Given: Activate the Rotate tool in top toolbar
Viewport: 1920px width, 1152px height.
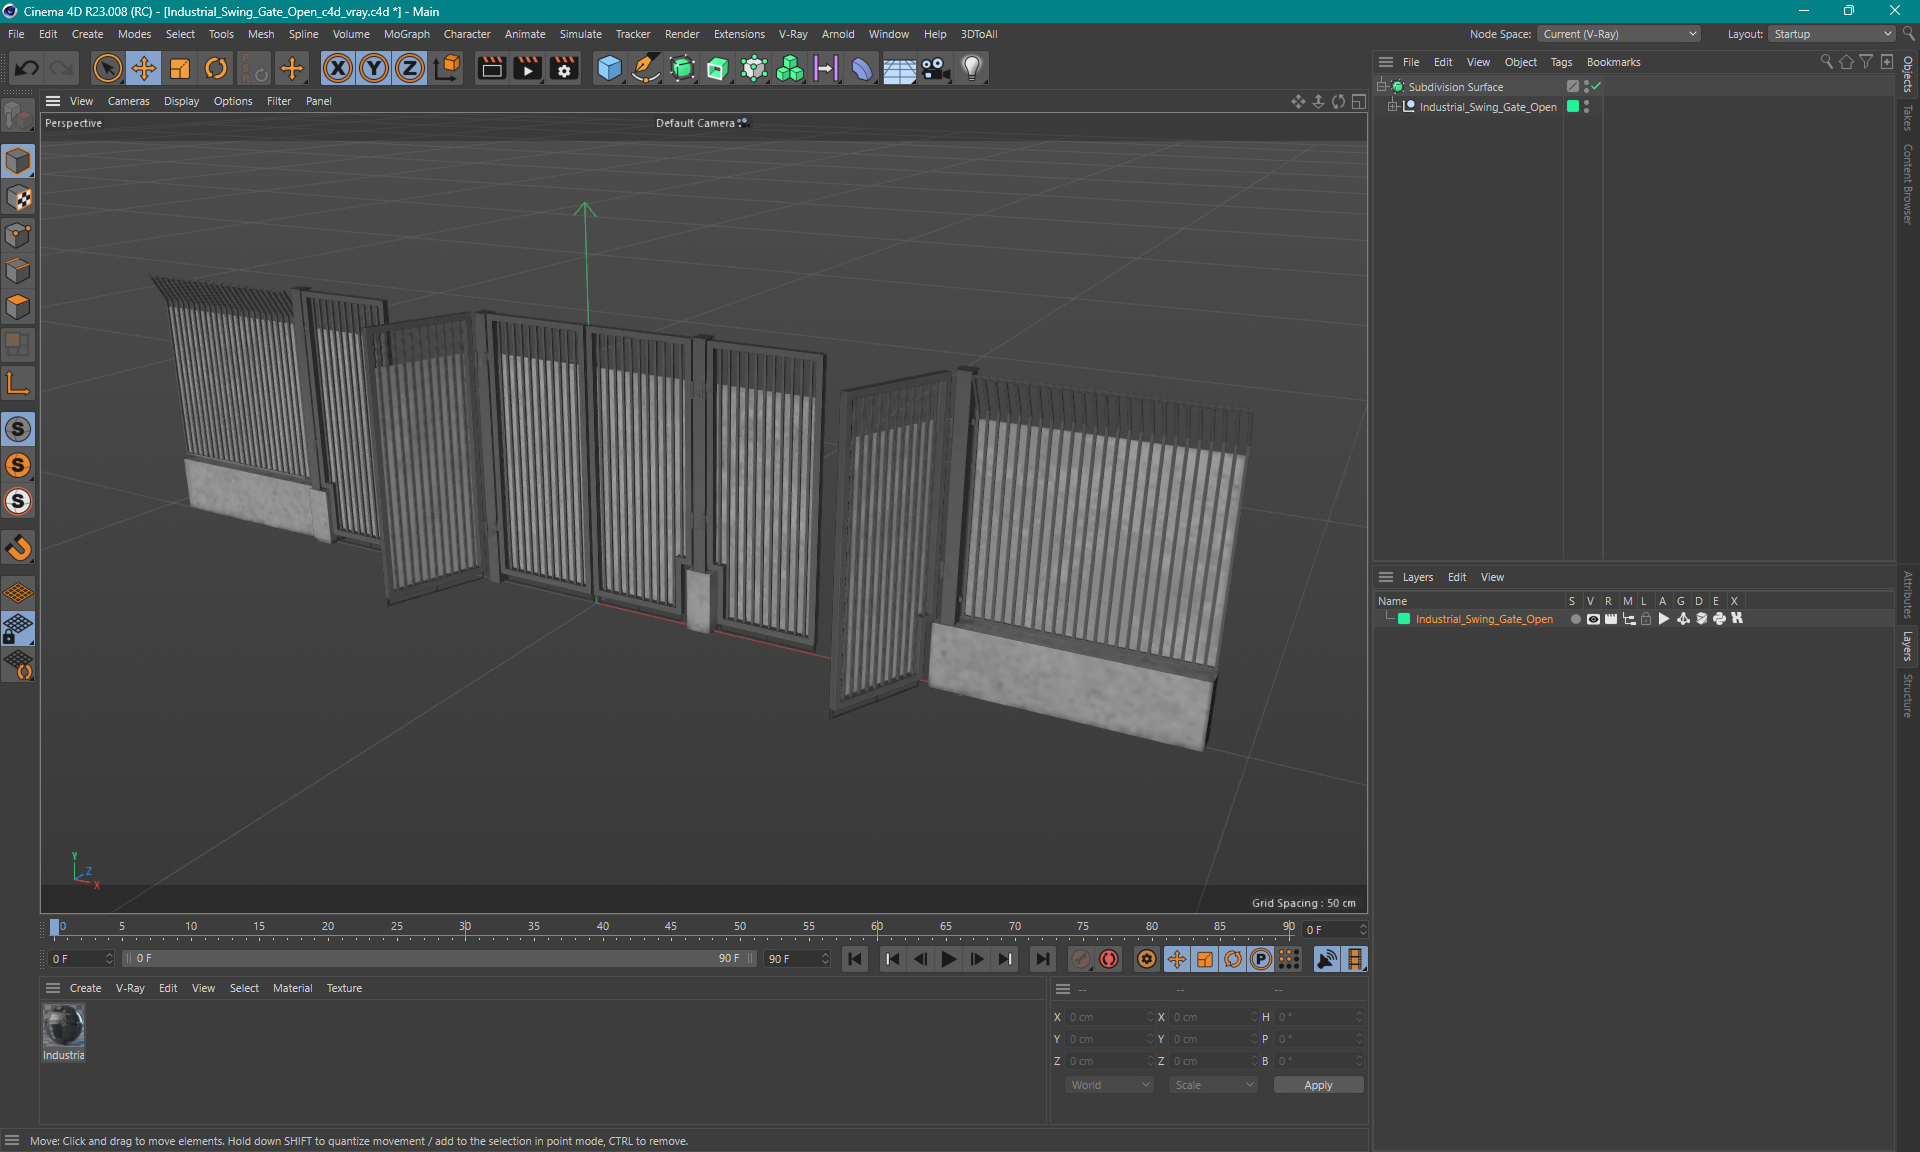Looking at the screenshot, I should point(216,68).
